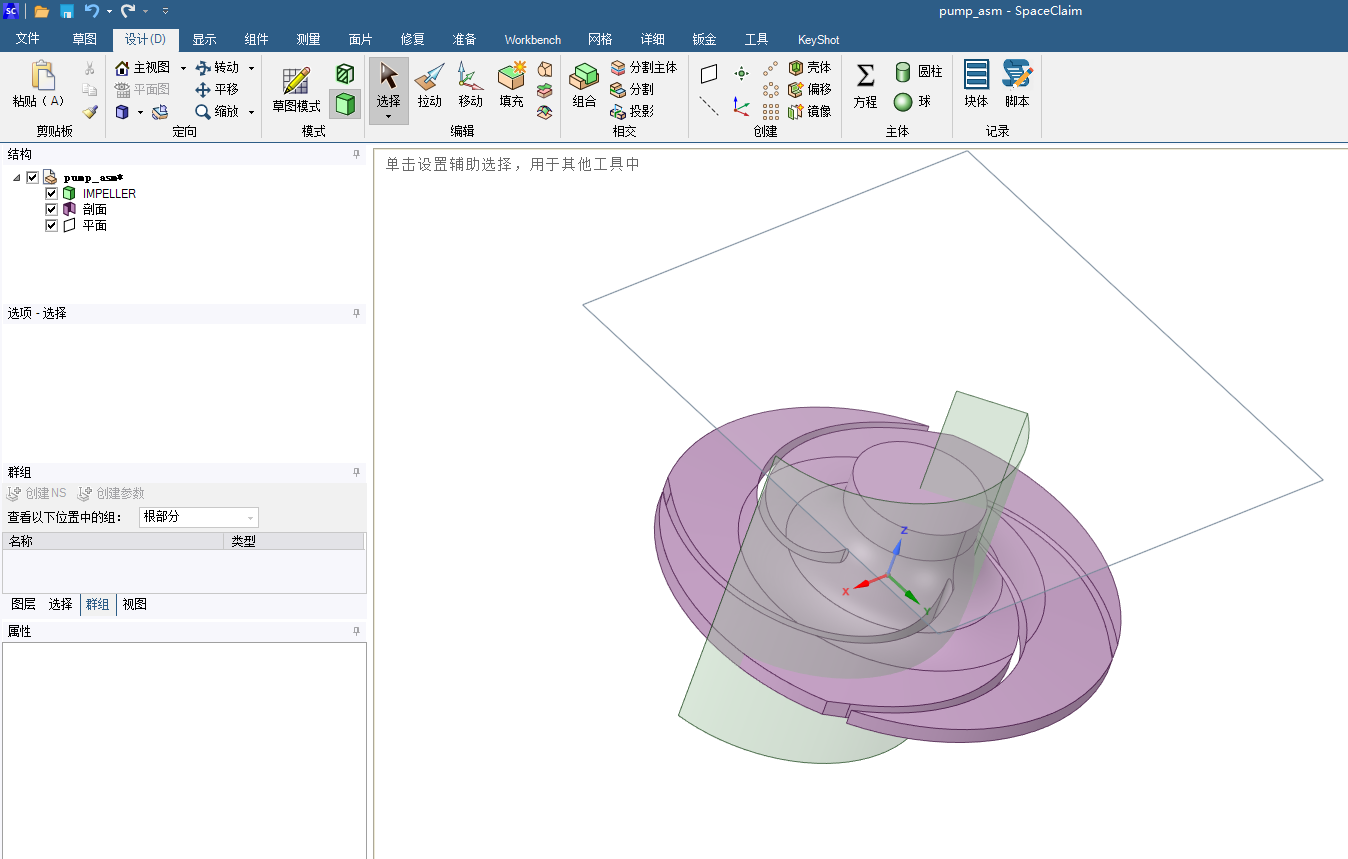The image size is (1348, 859).
Task: Expand the 选择 tool dropdown arrow
Action: 388,116
